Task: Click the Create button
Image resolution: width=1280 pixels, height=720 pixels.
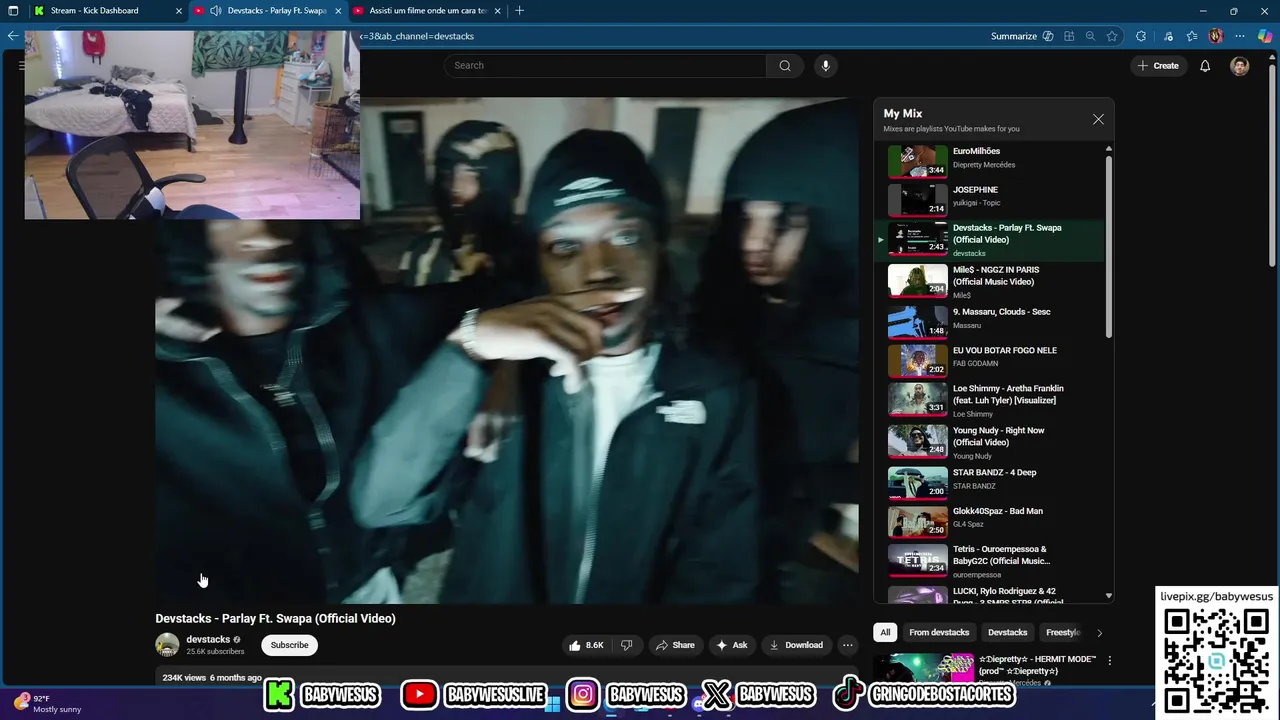Action: click(x=1158, y=66)
